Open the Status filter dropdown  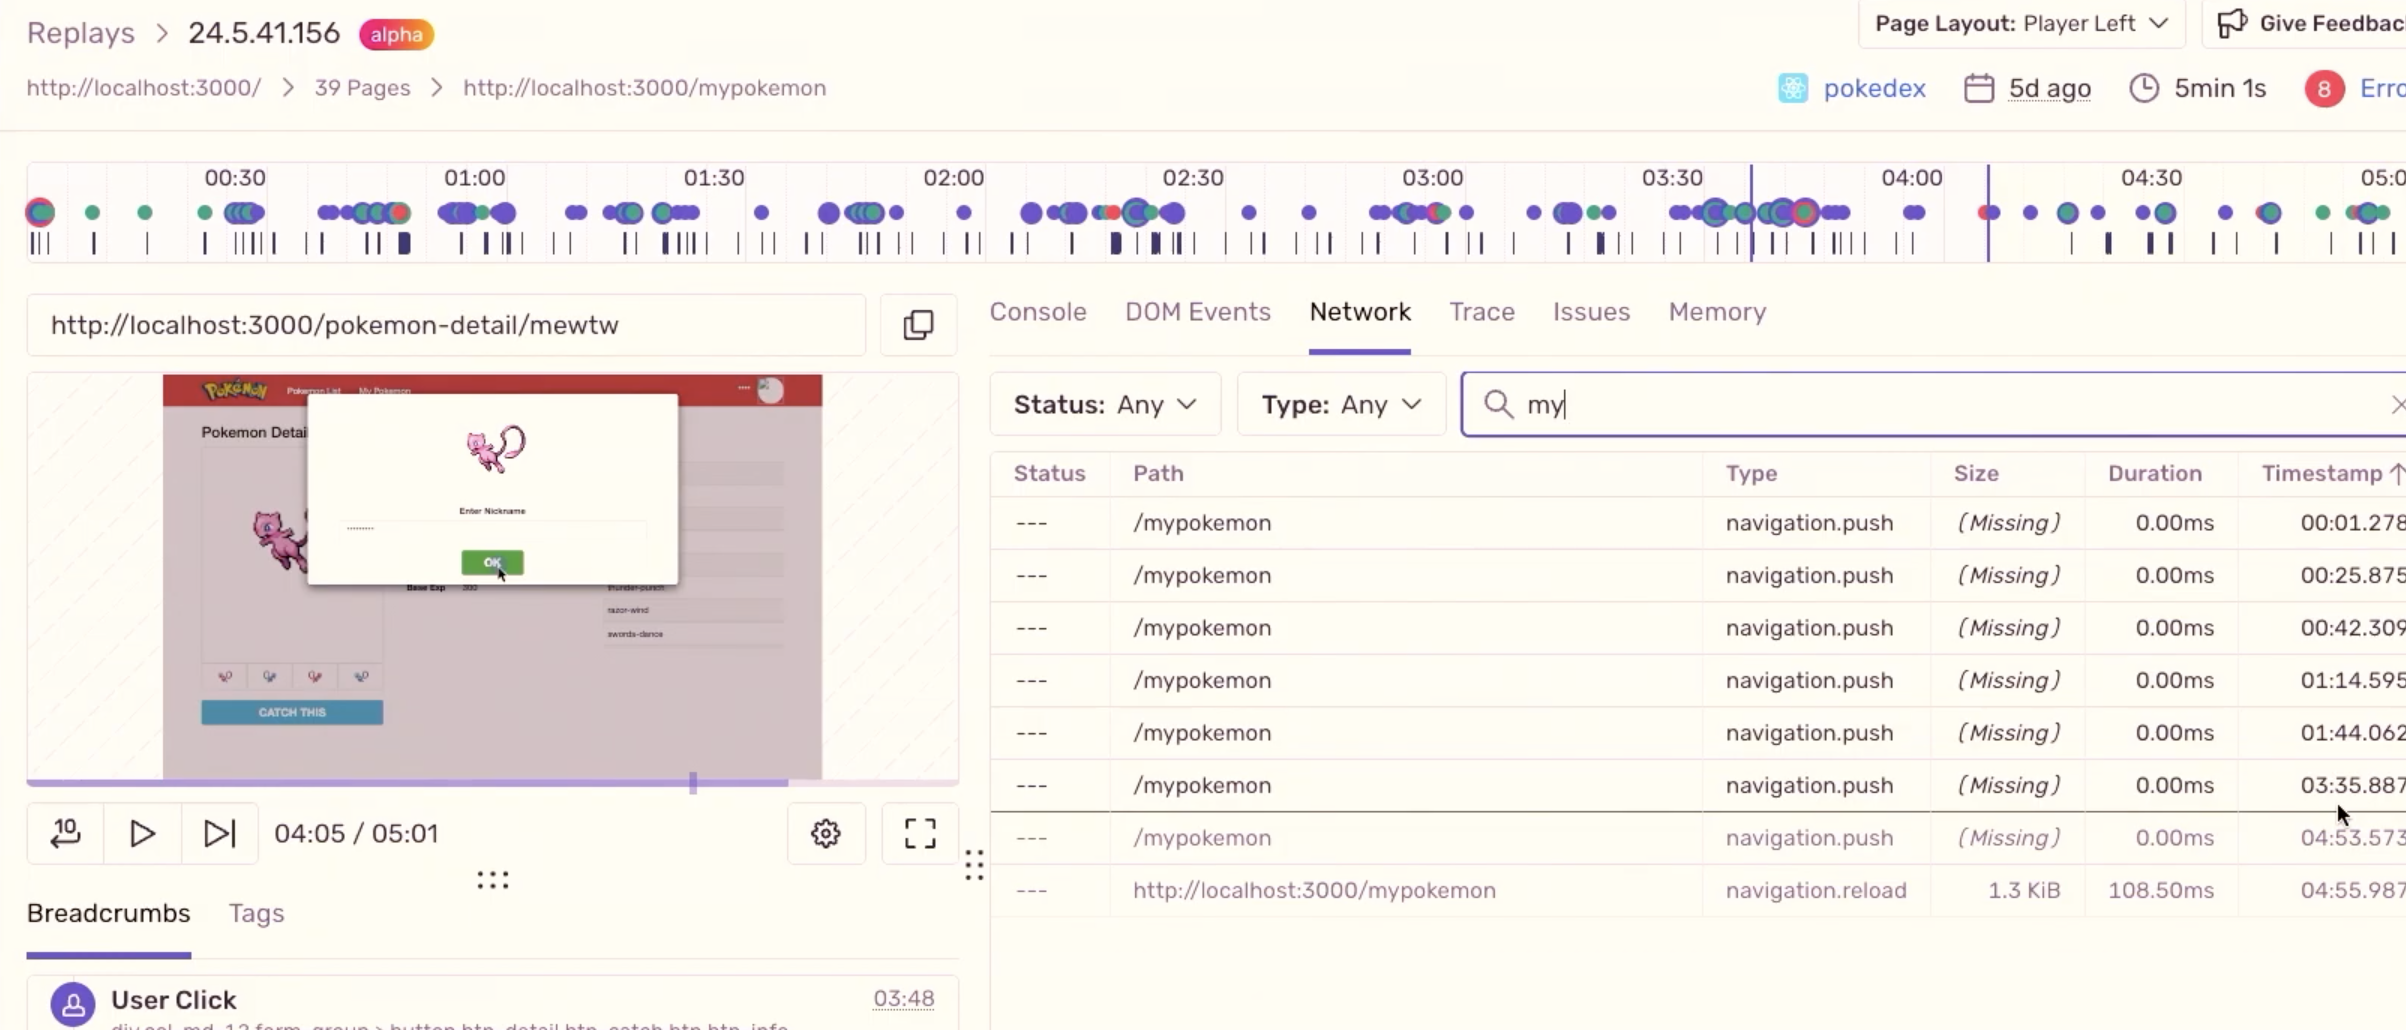(1104, 404)
